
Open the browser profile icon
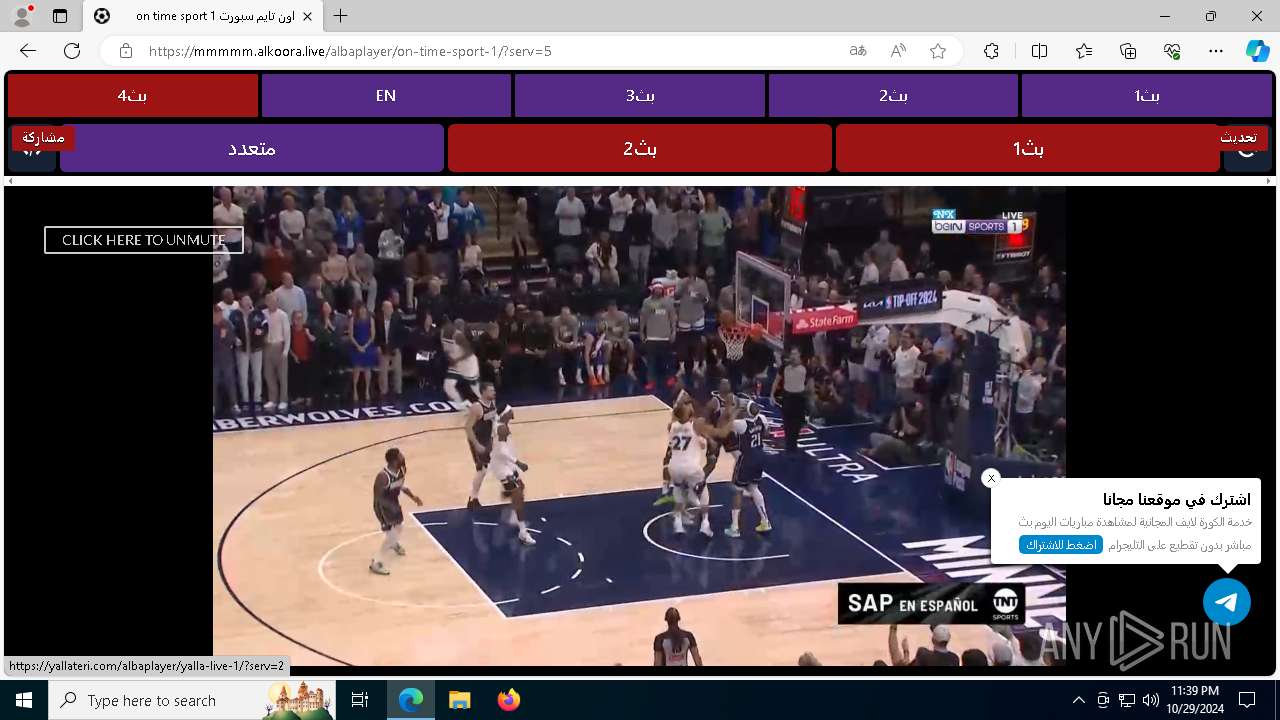22,16
